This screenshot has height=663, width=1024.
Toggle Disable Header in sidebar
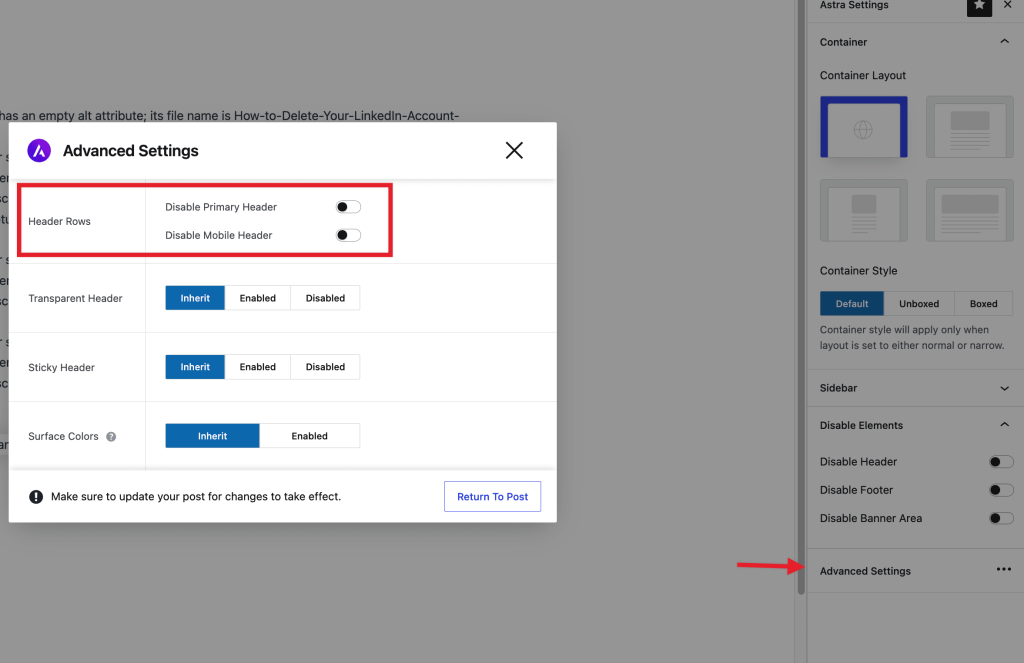pyautogui.click(x=1001, y=462)
